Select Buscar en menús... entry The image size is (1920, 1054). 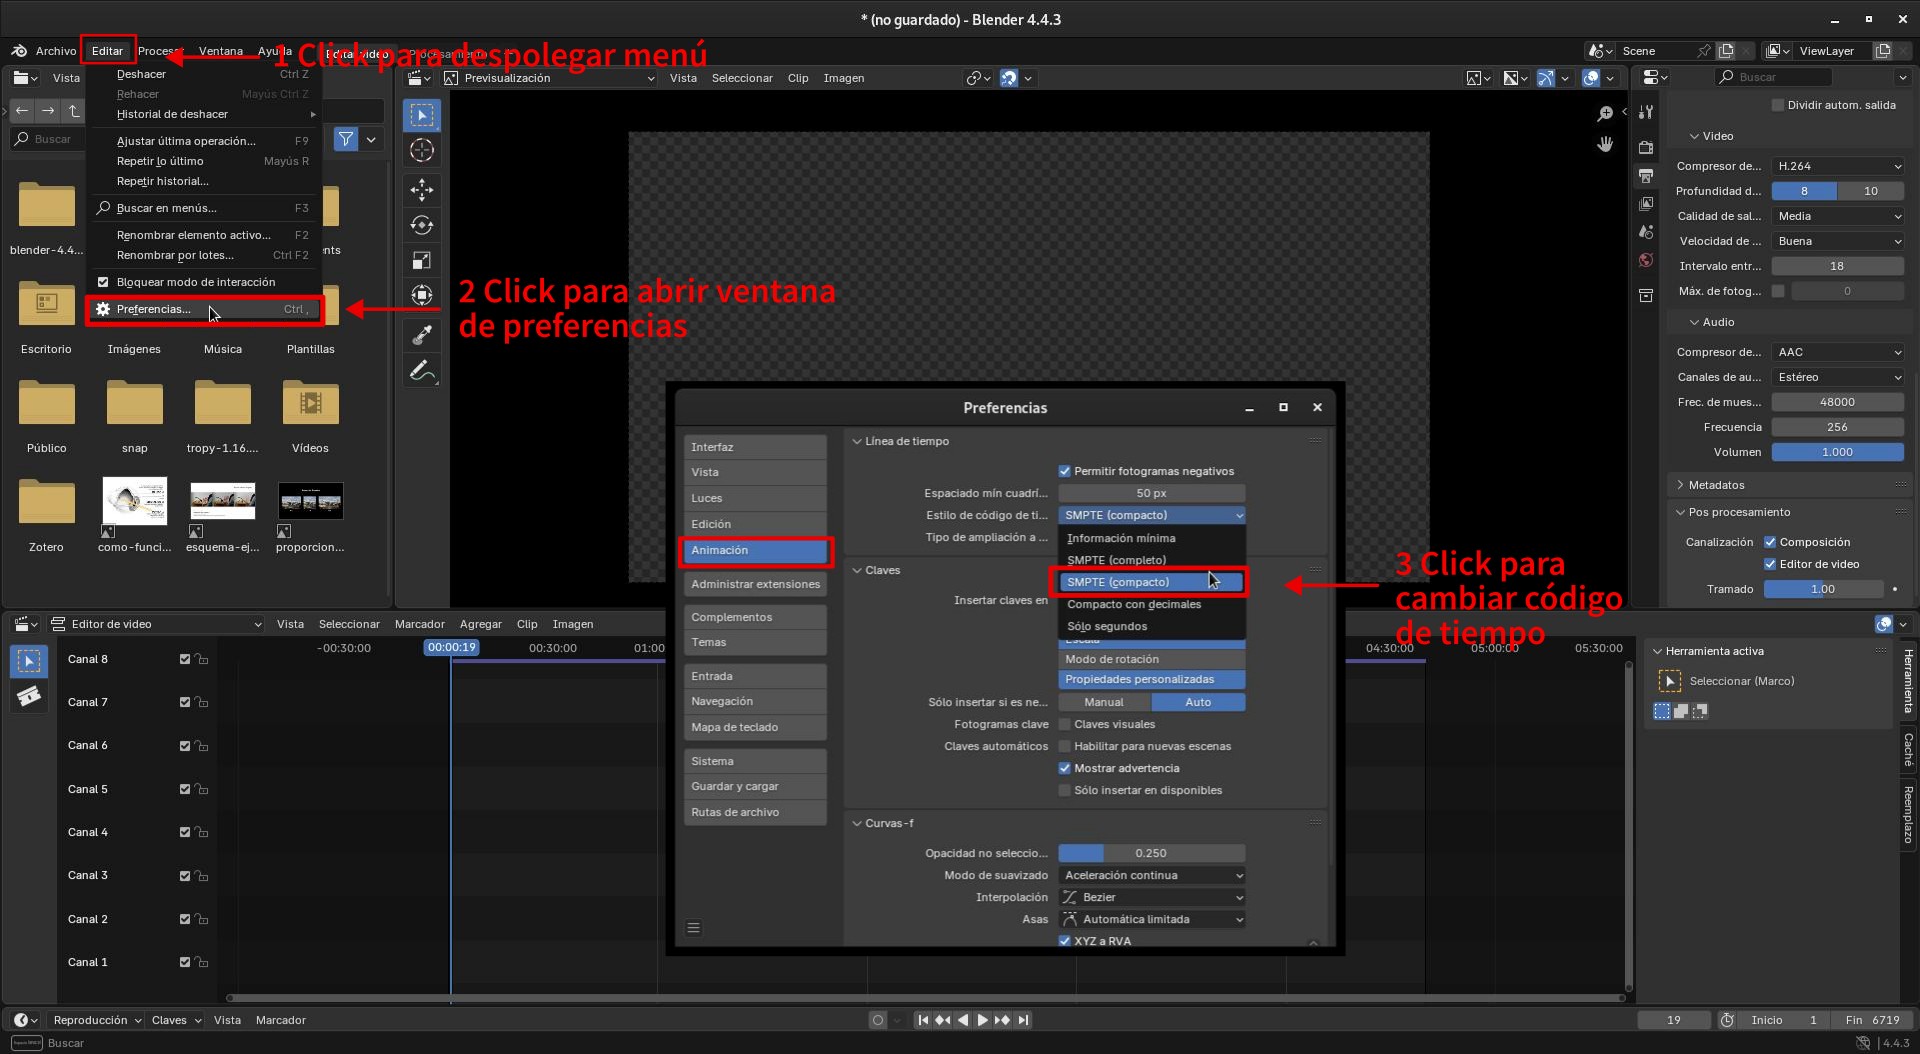(x=204, y=208)
